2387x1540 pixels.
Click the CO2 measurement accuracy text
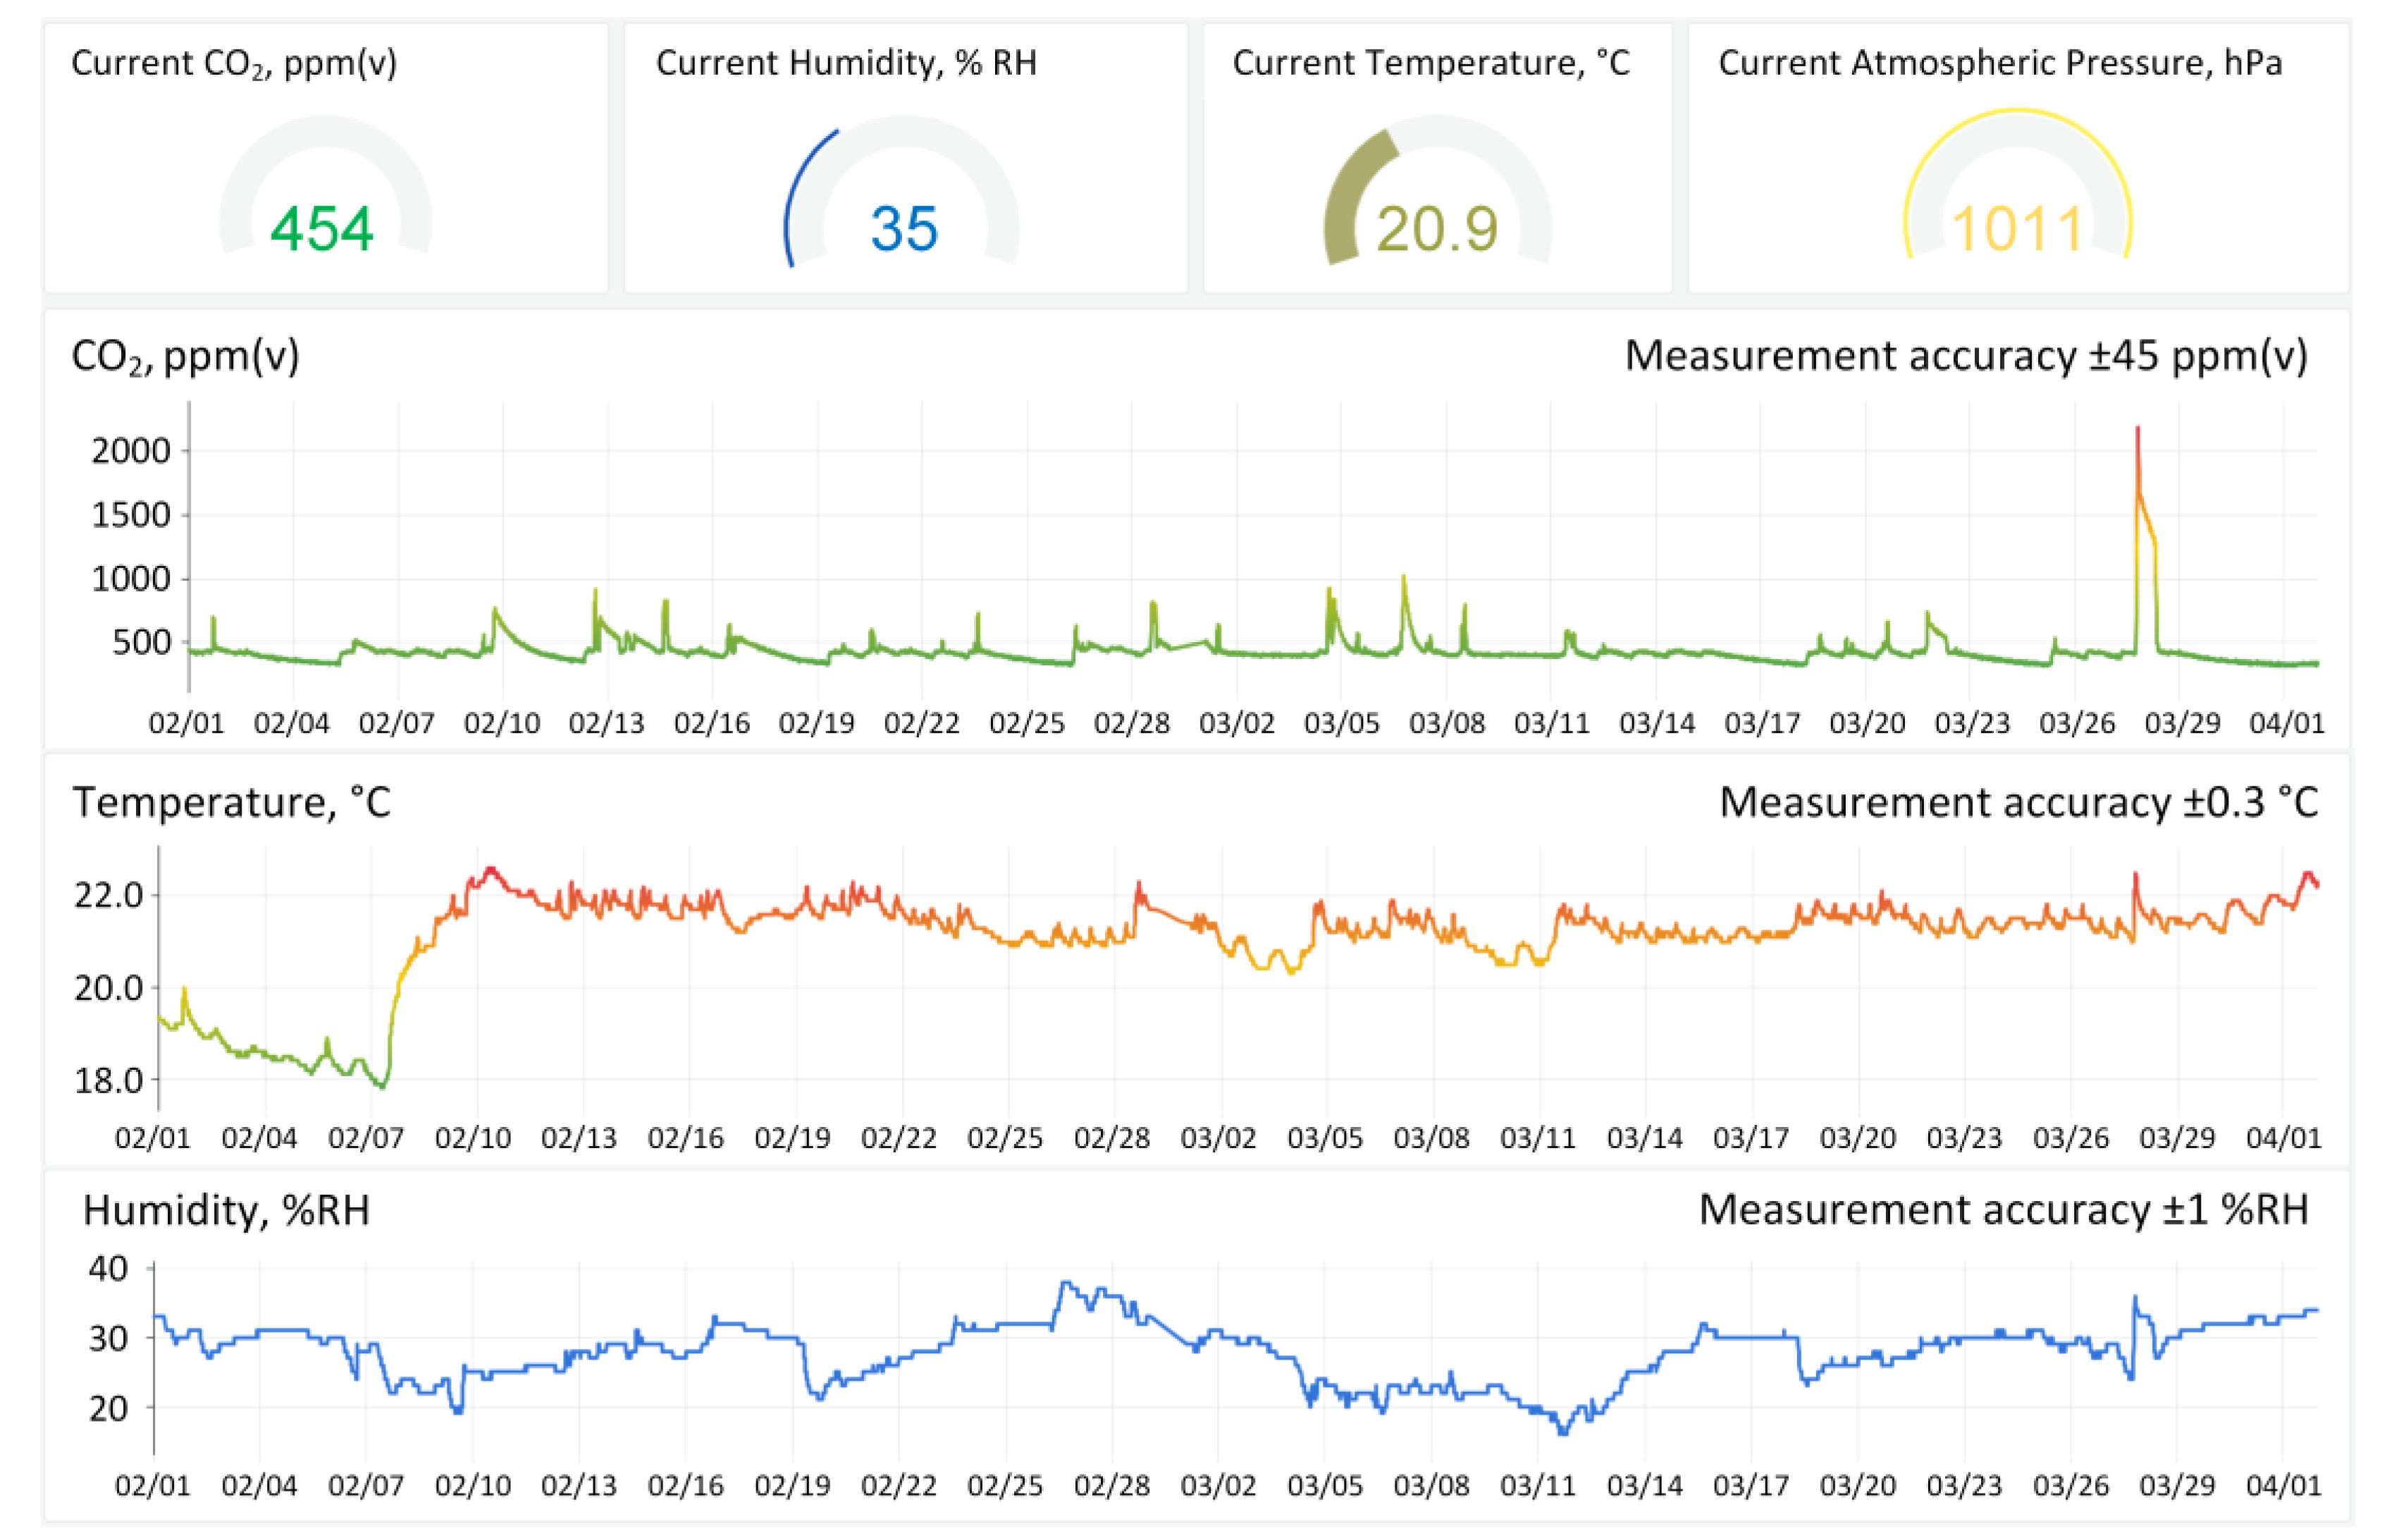point(1965,357)
